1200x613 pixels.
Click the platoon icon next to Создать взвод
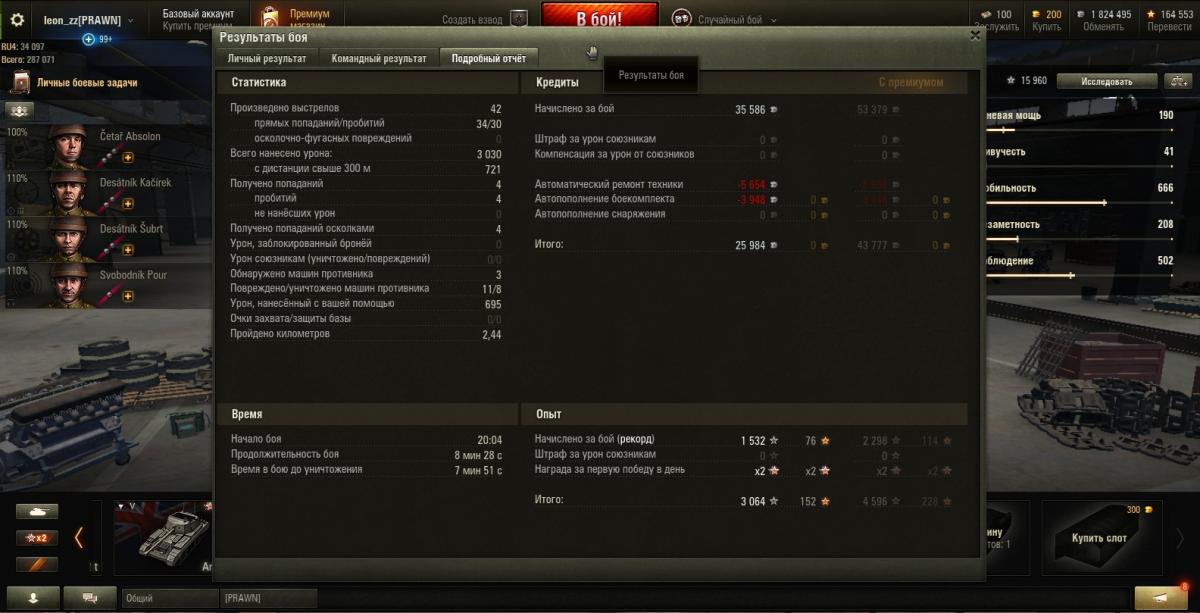pyautogui.click(x=518, y=18)
